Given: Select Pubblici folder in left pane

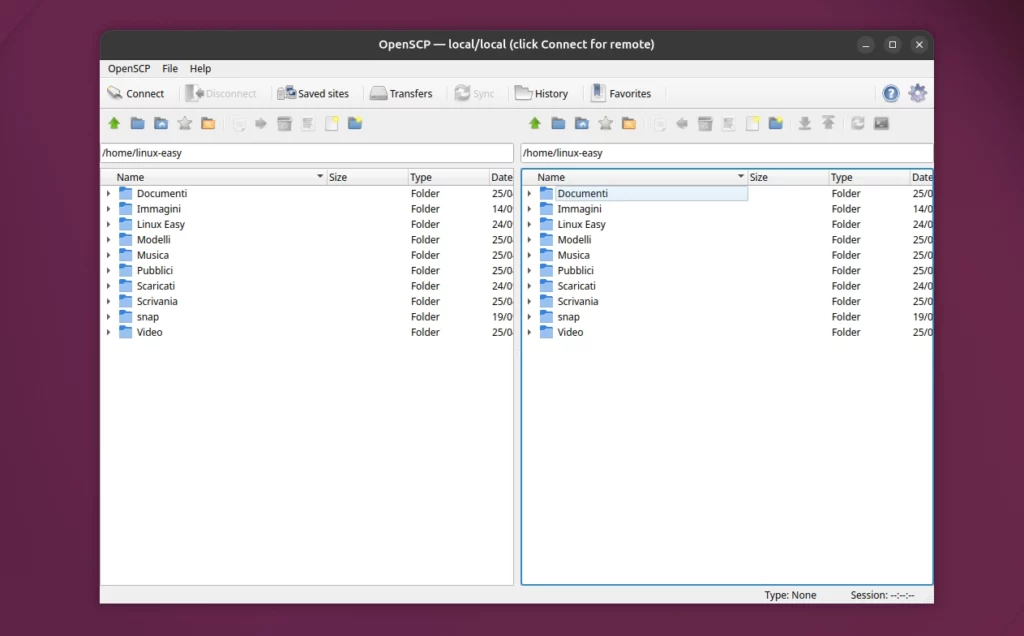Looking at the screenshot, I should click(155, 270).
